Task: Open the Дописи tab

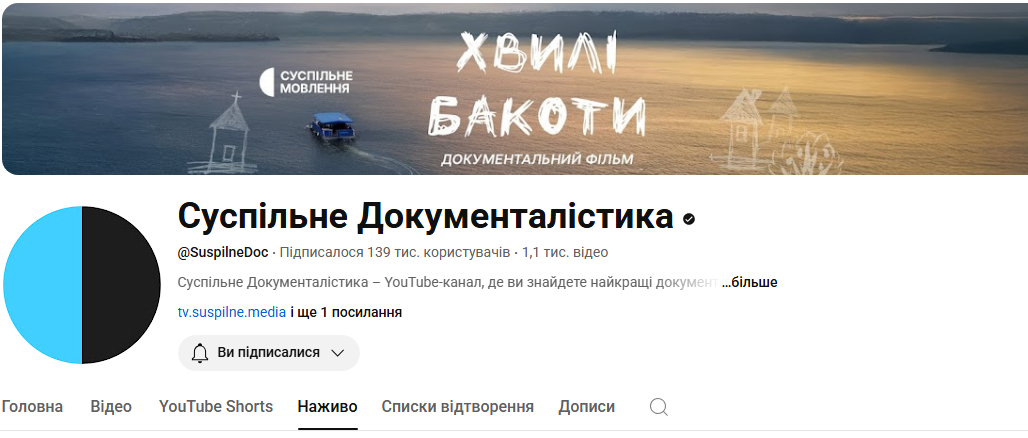Action: click(x=587, y=407)
